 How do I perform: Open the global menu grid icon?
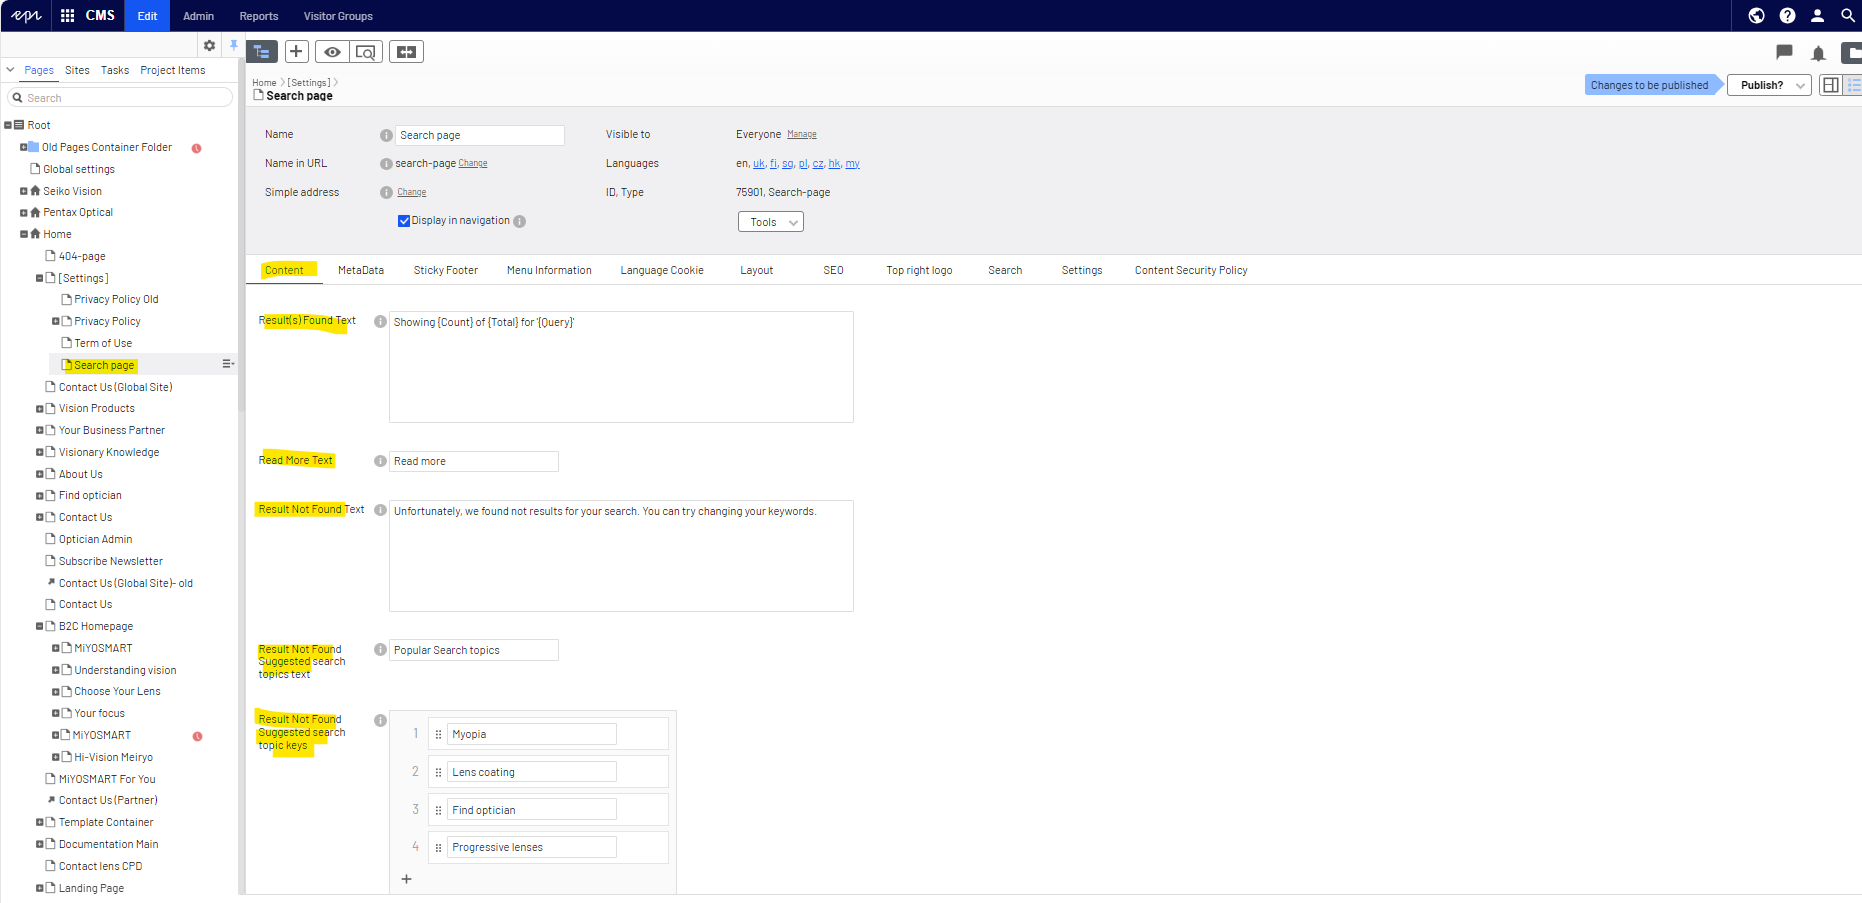[x=68, y=16]
